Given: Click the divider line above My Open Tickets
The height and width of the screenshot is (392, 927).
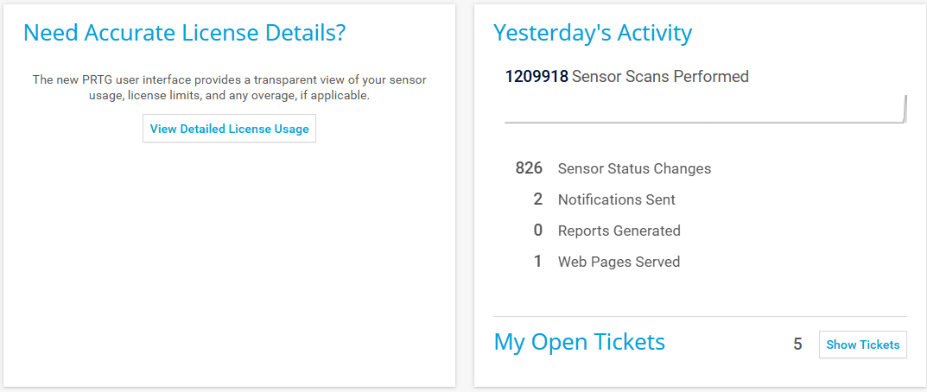Looking at the screenshot, I should [700, 317].
